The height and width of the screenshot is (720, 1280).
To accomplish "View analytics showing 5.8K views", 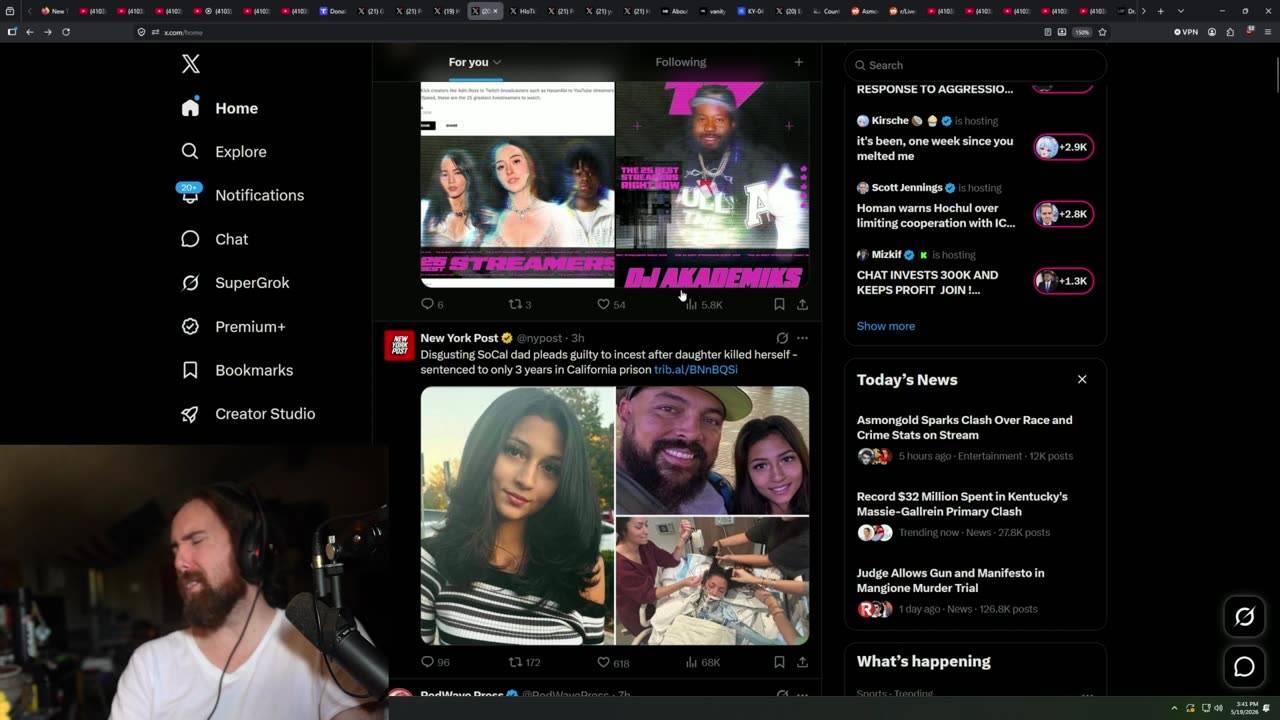I will pyautogui.click(x=704, y=304).
